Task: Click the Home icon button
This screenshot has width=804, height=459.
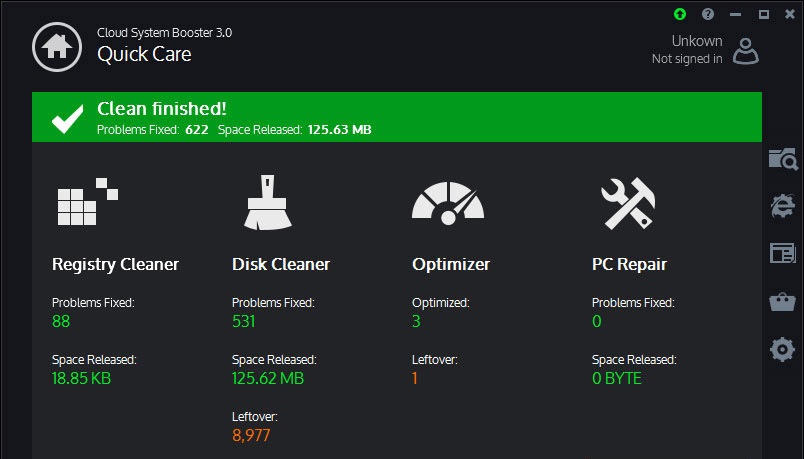Action: [57, 47]
